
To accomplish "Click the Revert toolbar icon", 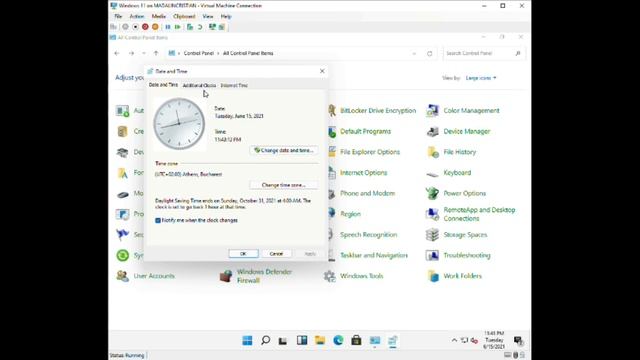I will pos(200,27).
